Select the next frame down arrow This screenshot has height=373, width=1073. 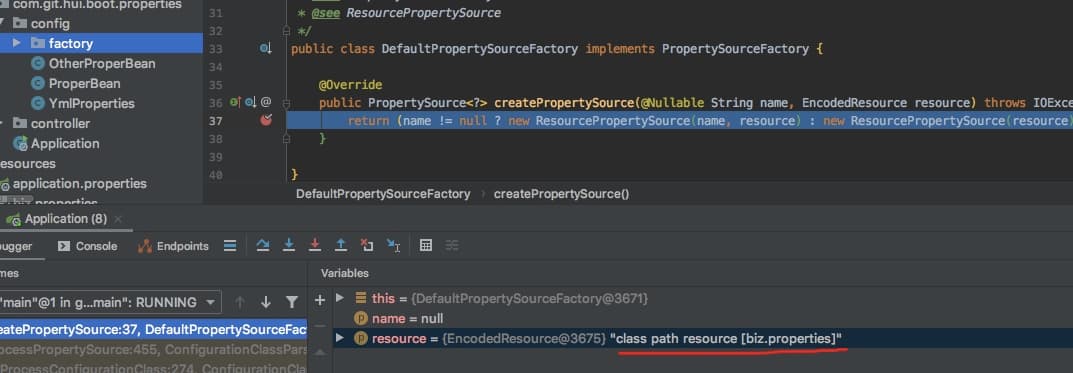coord(266,302)
